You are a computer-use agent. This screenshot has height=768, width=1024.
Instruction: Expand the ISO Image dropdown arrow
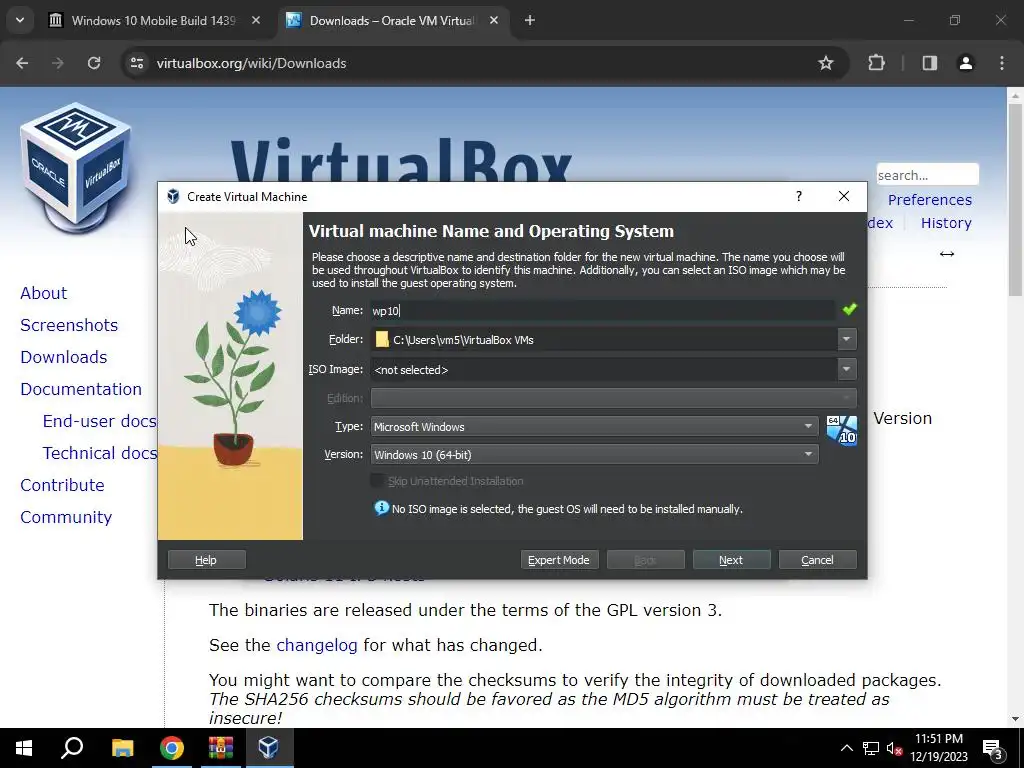[846, 369]
